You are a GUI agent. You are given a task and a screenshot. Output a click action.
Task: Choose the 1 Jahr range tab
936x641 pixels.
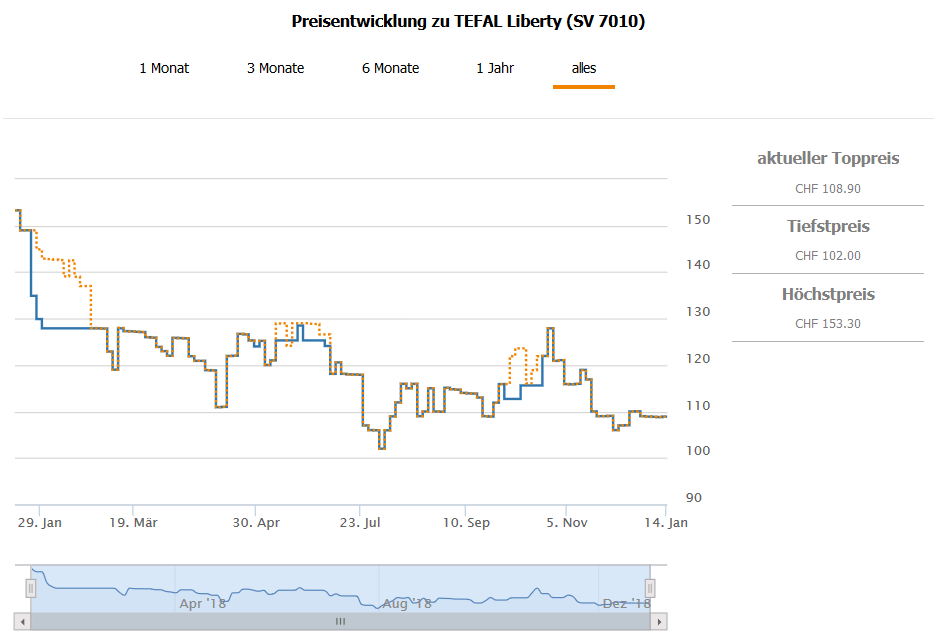495,68
